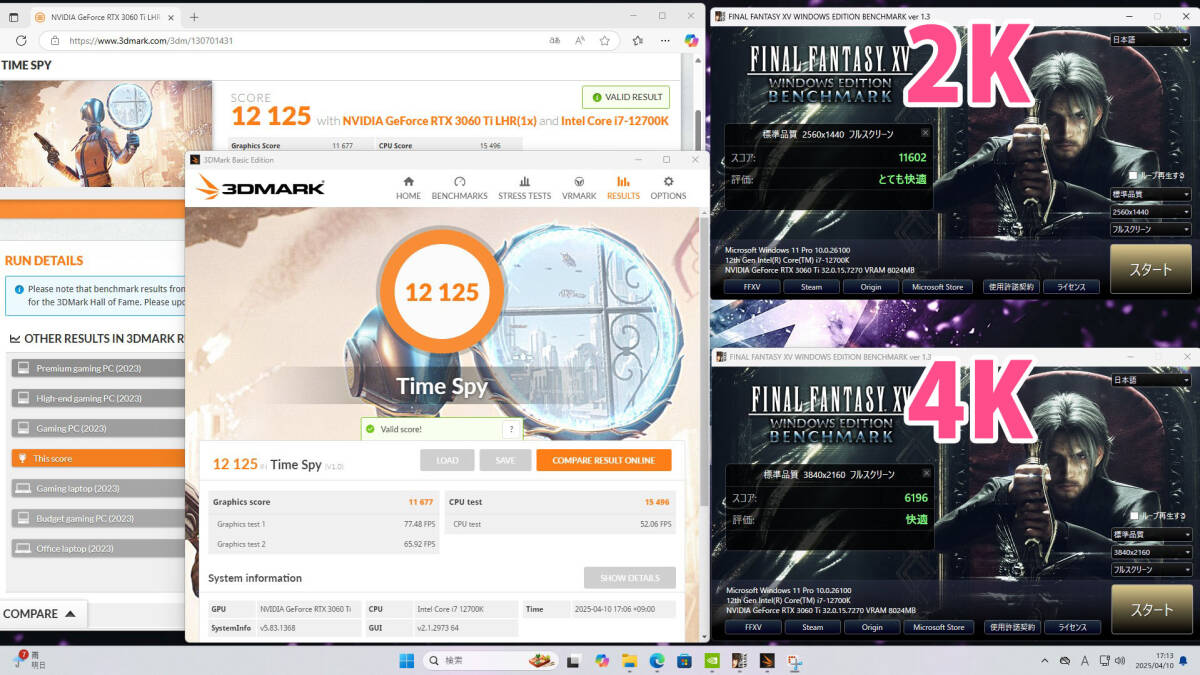Click 使用許諾契約 in 4K benchmark window
The width and height of the screenshot is (1200, 675).
tap(1011, 627)
